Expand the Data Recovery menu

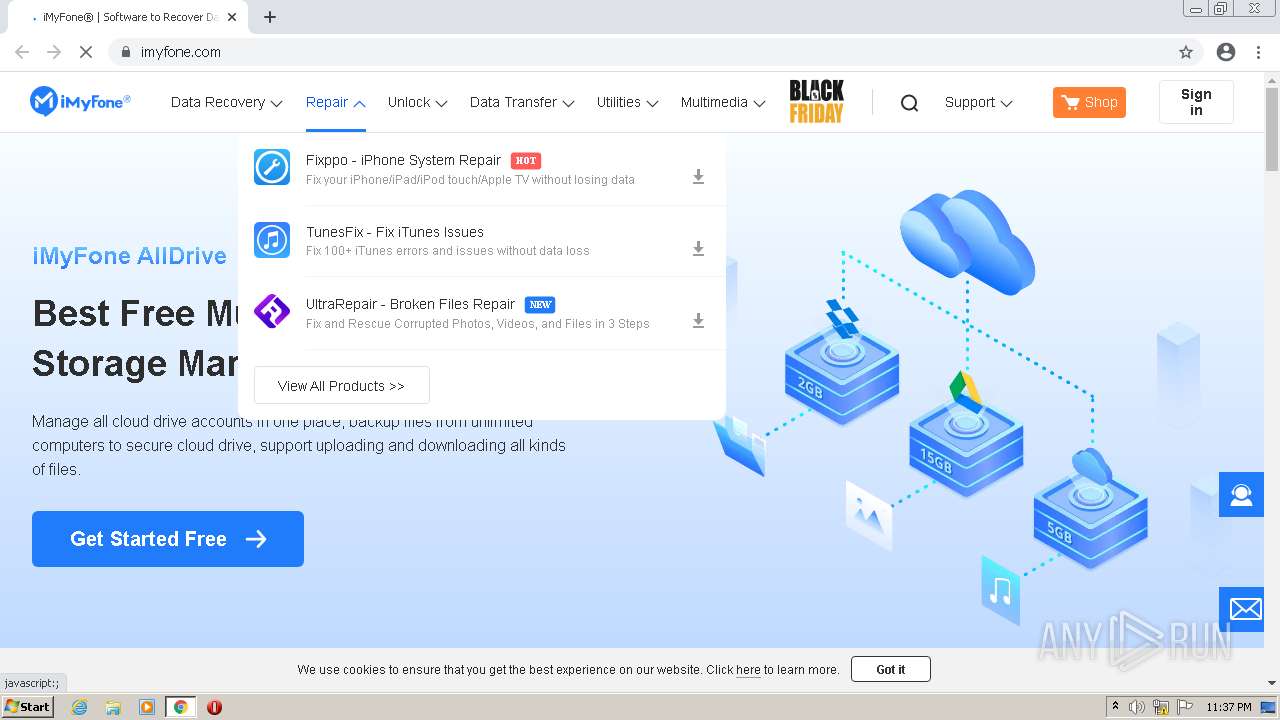pyautogui.click(x=227, y=102)
